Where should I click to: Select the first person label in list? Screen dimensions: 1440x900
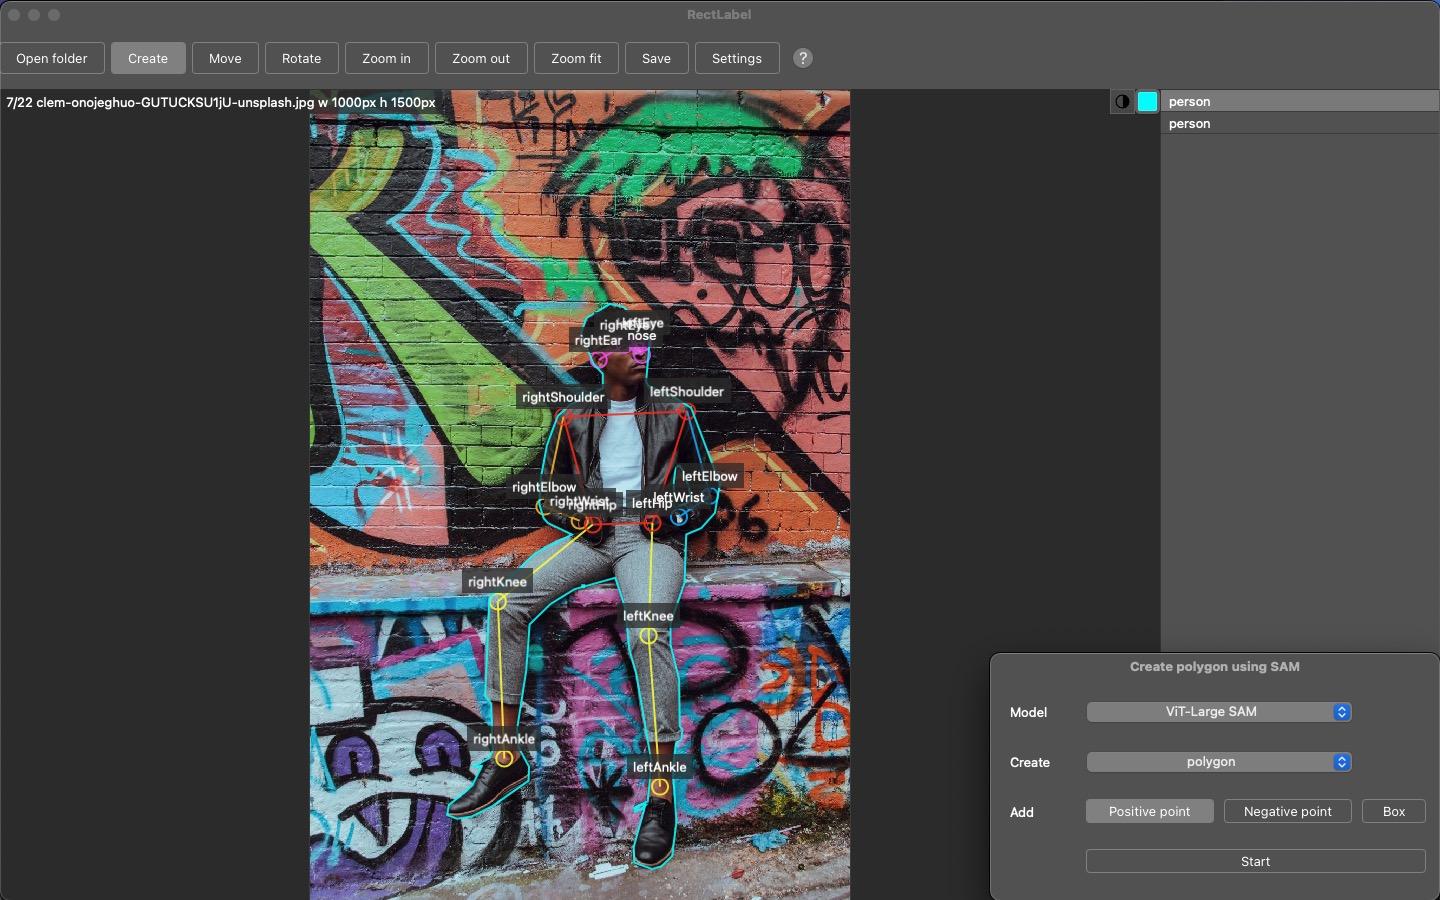[1298, 101]
